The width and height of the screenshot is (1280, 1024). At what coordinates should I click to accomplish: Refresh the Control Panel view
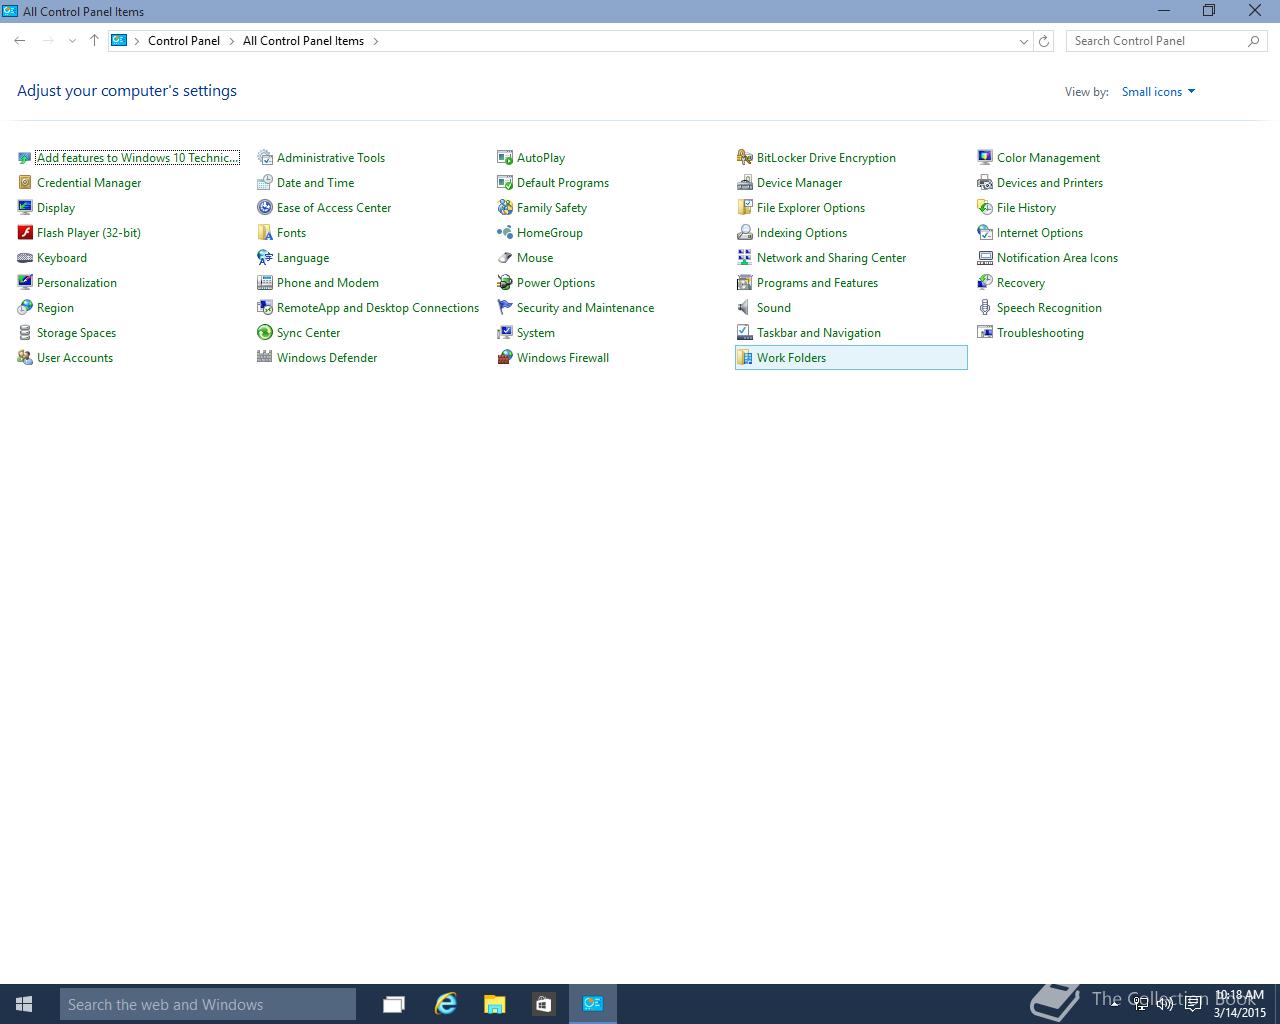1044,41
